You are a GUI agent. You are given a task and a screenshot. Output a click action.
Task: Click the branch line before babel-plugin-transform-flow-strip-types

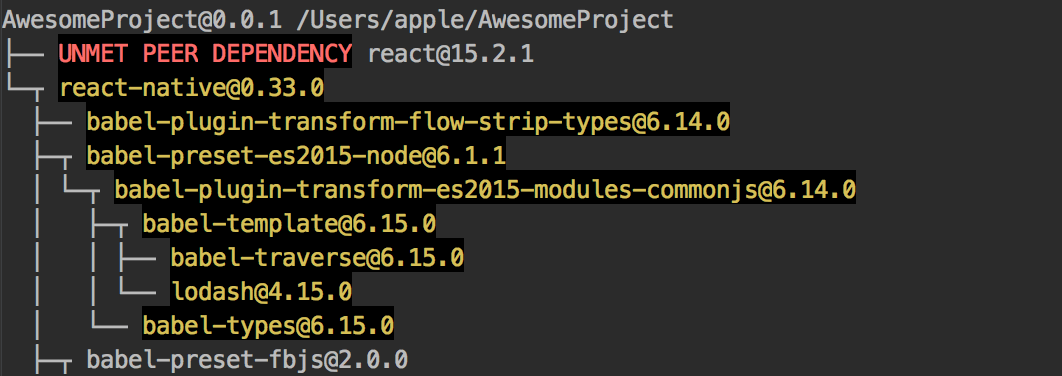pyautogui.click(x=53, y=122)
